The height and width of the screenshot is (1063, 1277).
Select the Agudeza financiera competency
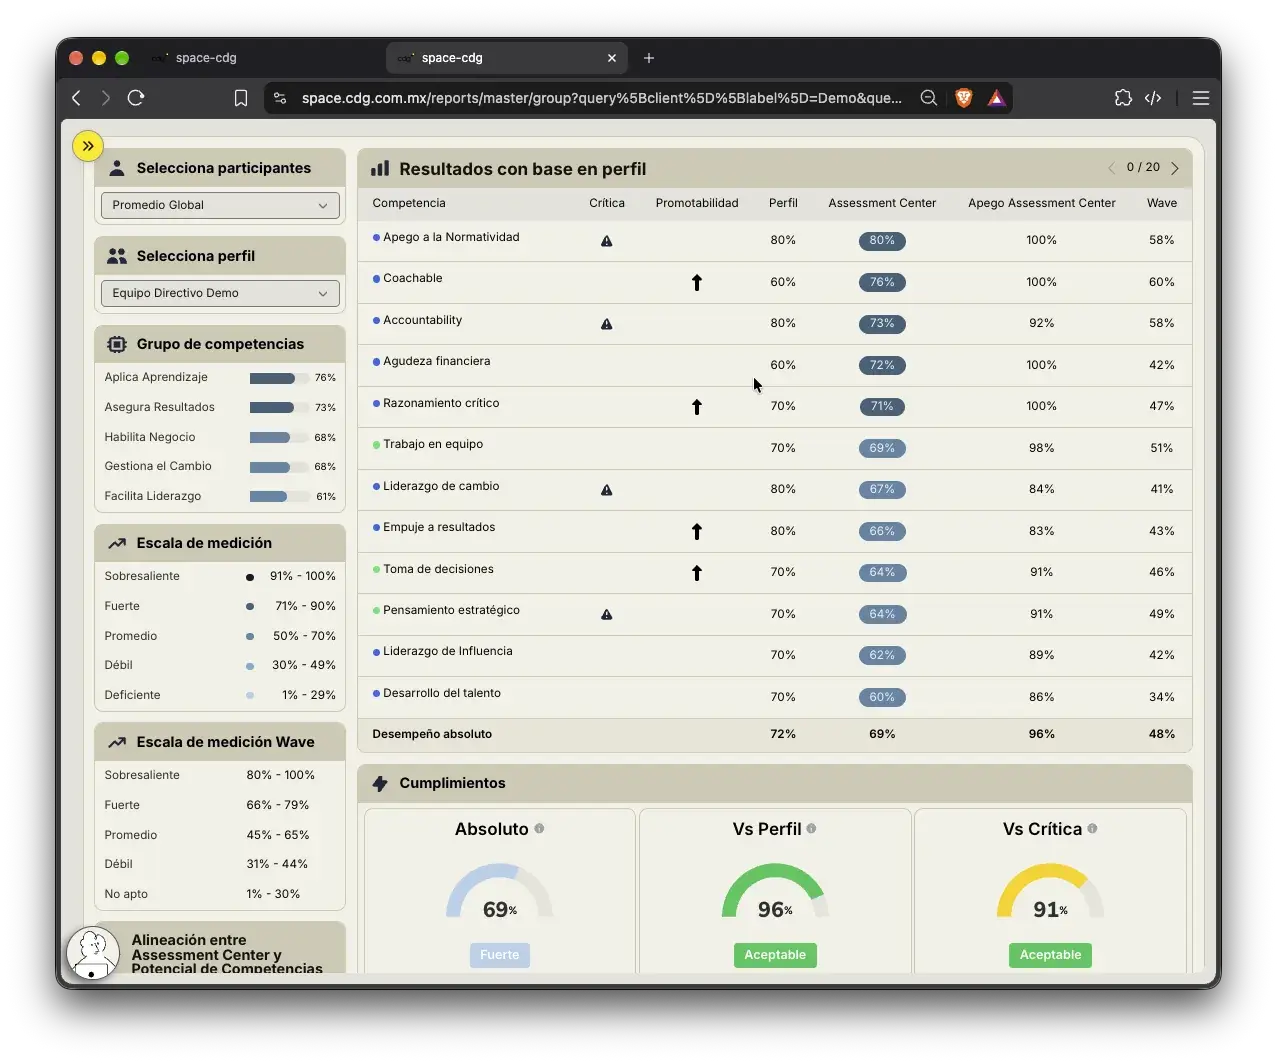[437, 361]
